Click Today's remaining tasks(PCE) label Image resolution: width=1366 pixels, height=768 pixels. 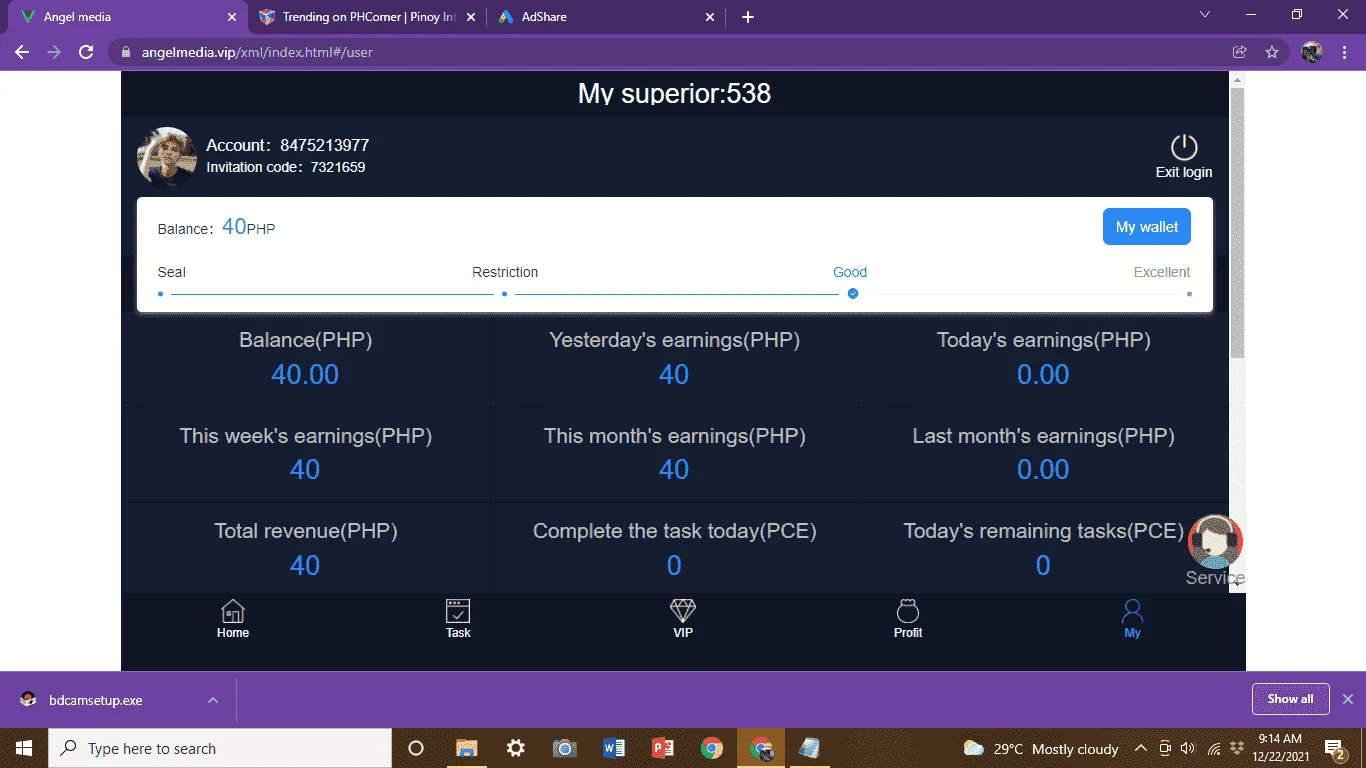1043,531
